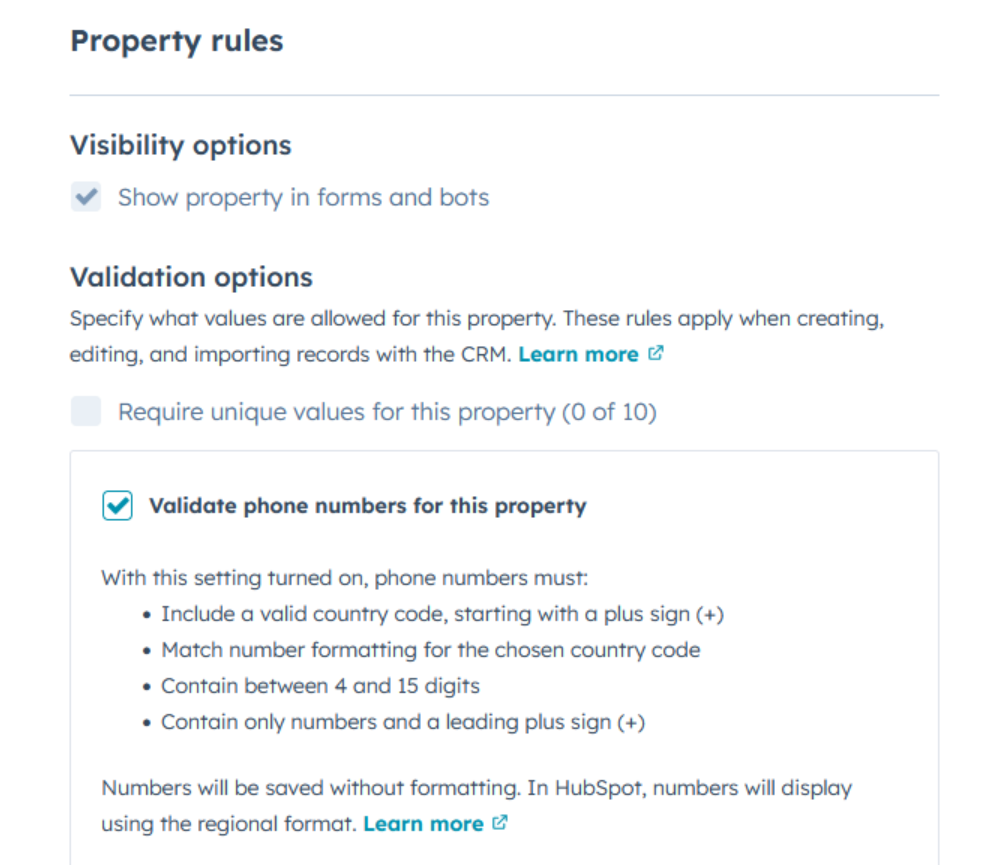991x865 pixels.
Task: Click 'Contain only numbers and a leading plus' bullet
Action: point(403,722)
